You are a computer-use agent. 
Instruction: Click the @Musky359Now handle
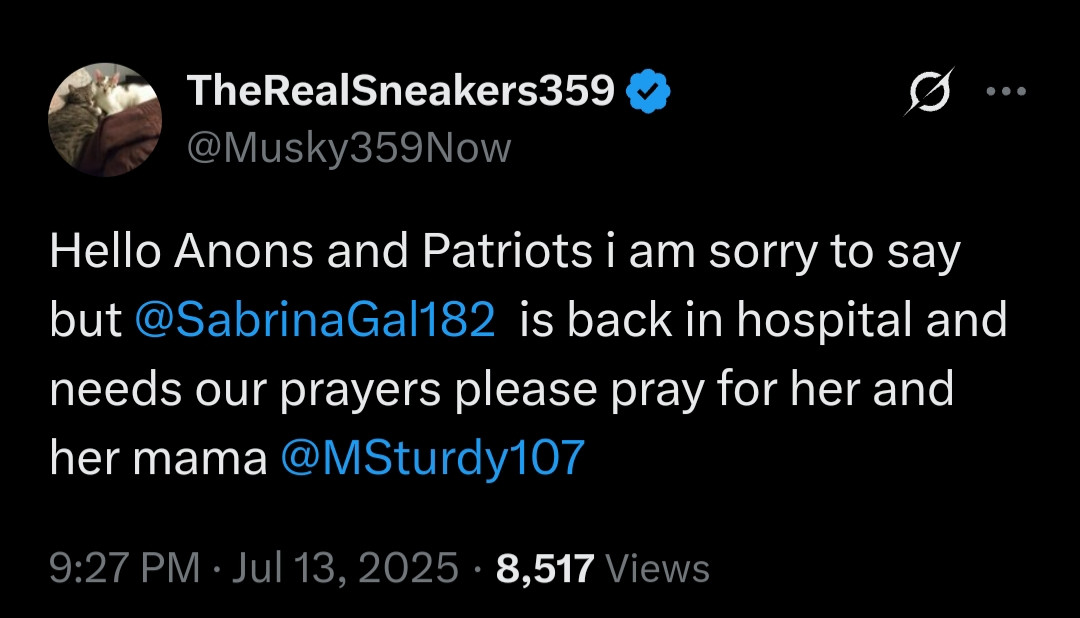pyautogui.click(x=349, y=149)
